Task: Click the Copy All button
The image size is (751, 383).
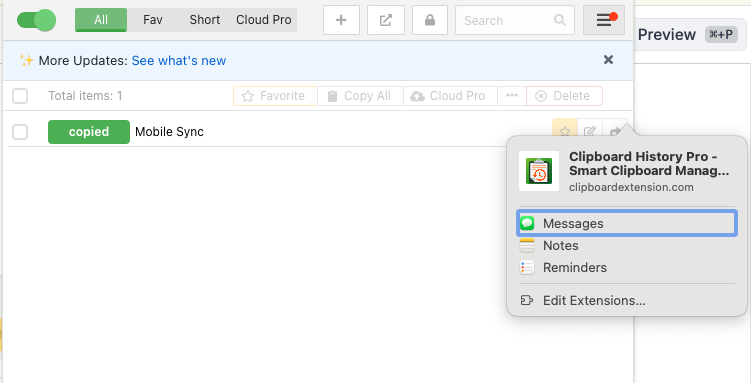Action: pyautogui.click(x=360, y=96)
